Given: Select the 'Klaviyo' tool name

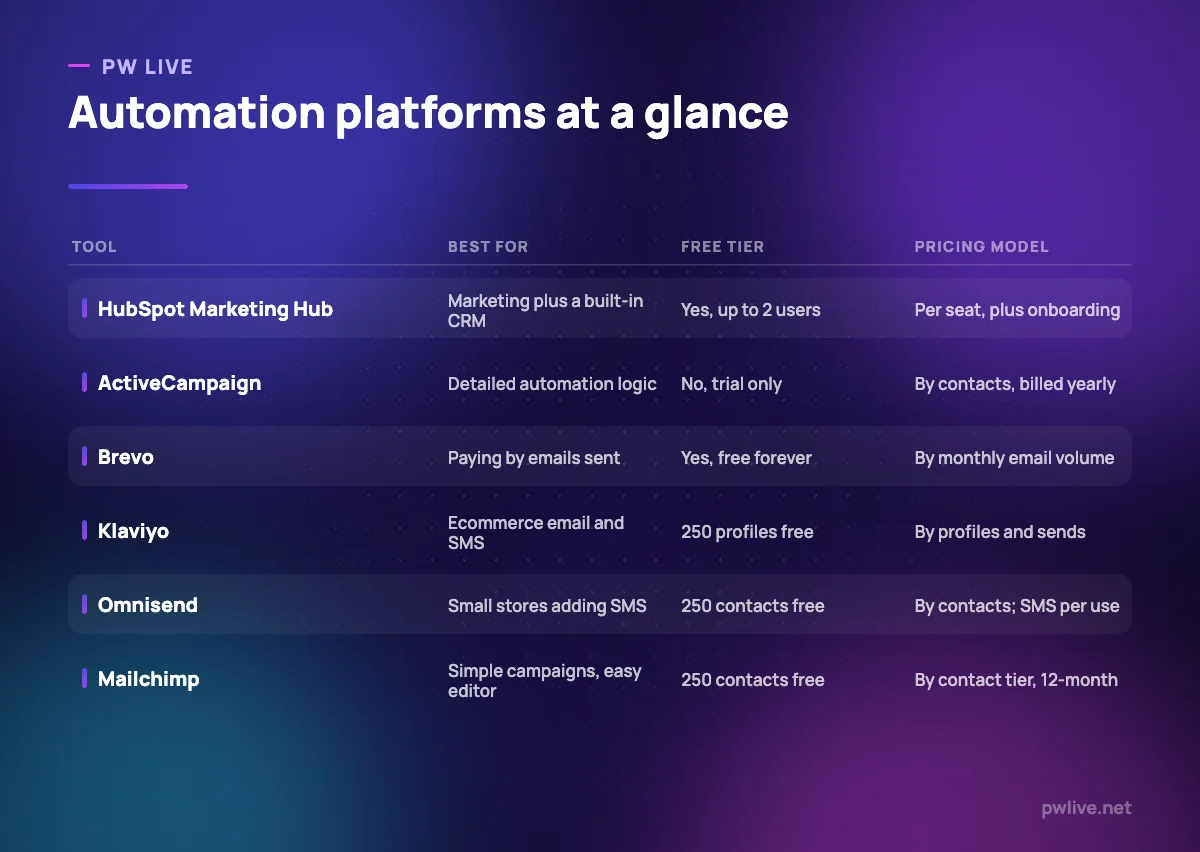Looking at the screenshot, I should click(133, 531).
